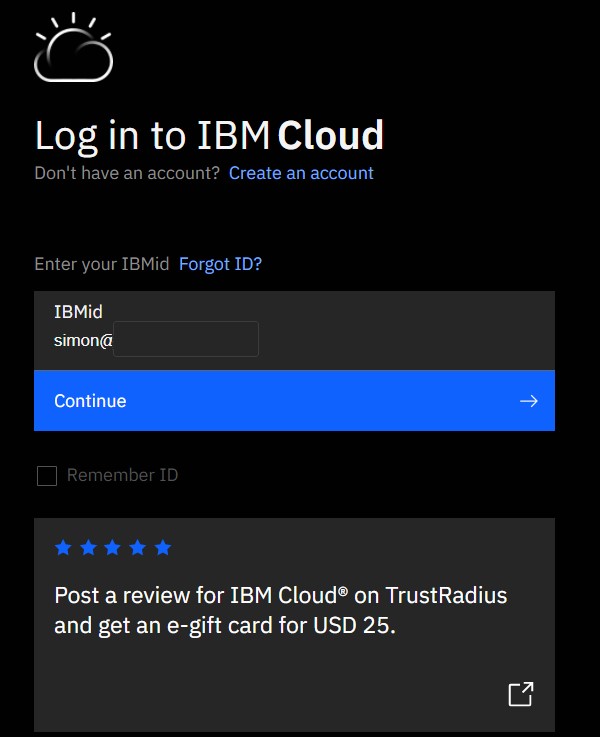Click the fifth blue rating star
The height and width of the screenshot is (737, 600).
coord(163,548)
